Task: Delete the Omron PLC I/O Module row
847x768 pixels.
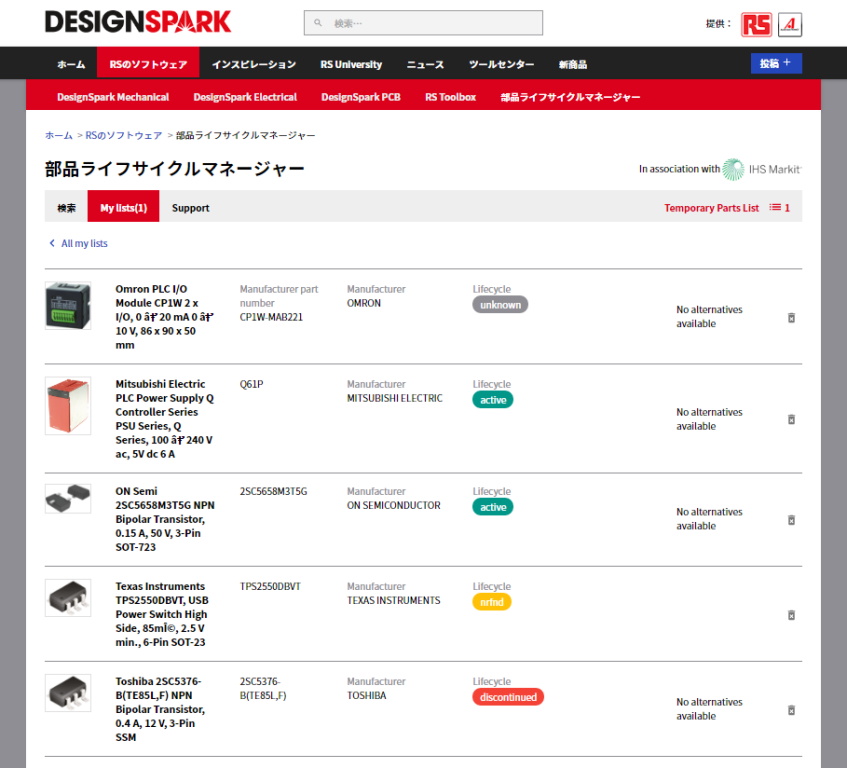Action: (791, 317)
